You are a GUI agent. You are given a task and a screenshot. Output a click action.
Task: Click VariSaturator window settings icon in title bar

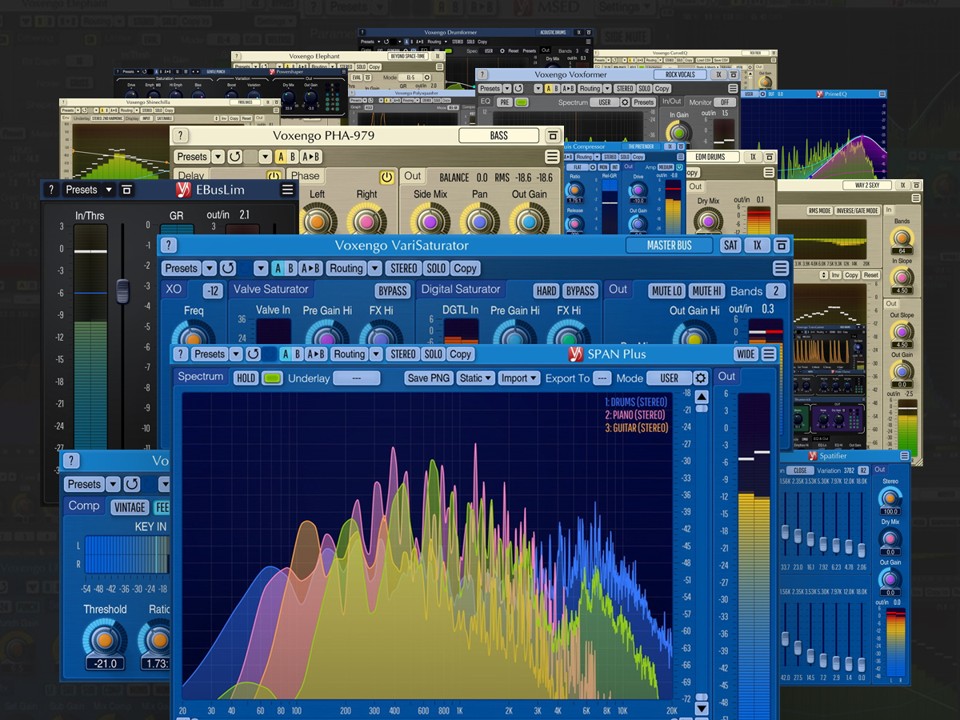point(781,246)
